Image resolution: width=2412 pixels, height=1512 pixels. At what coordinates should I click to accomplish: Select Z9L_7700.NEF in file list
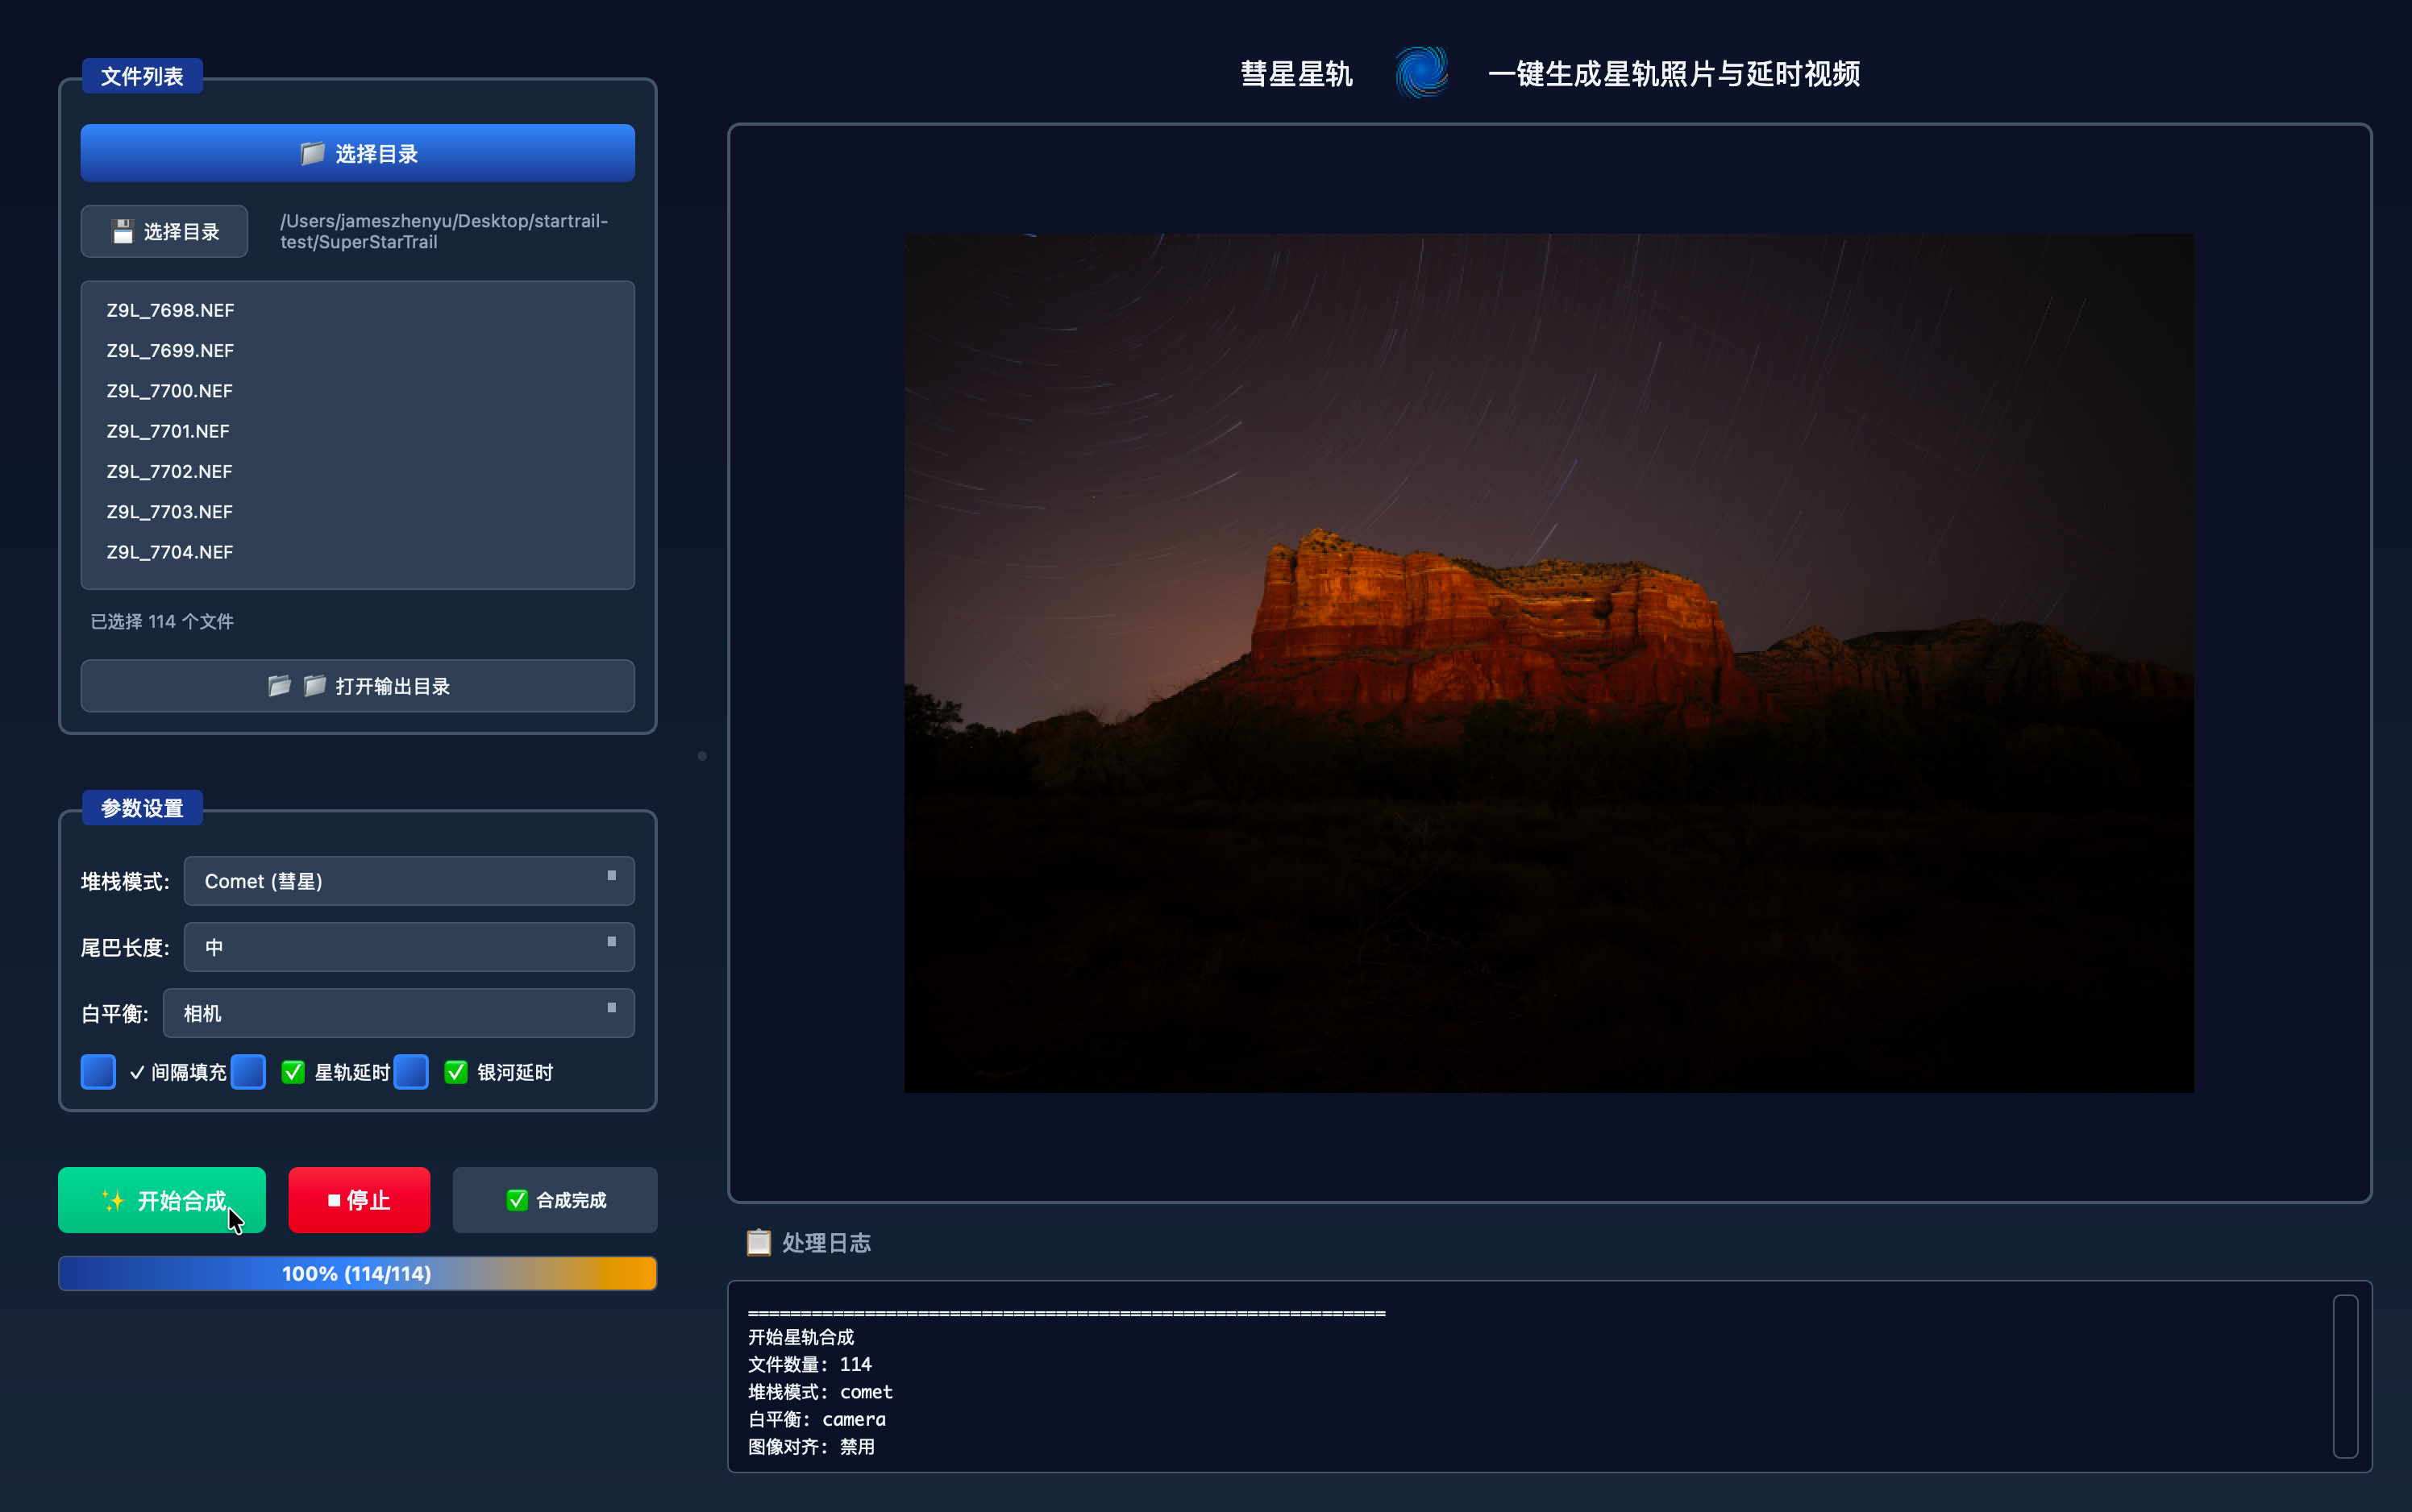(x=170, y=391)
